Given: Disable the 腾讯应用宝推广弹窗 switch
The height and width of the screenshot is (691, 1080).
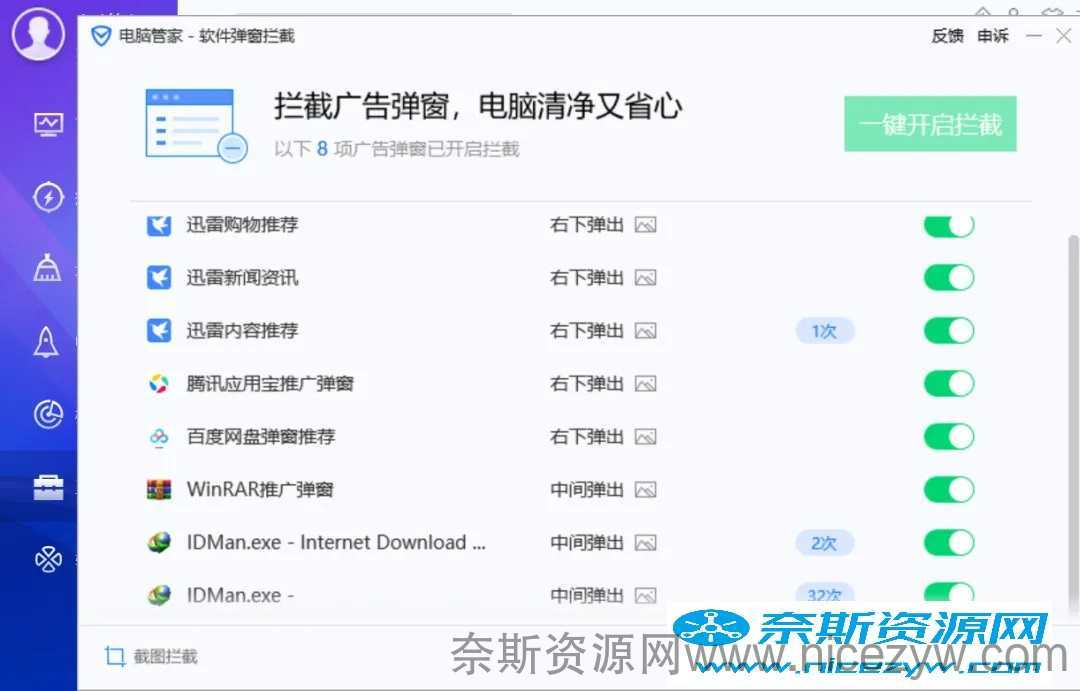Looking at the screenshot, I should pyautogui.click(x=949, y=384).
